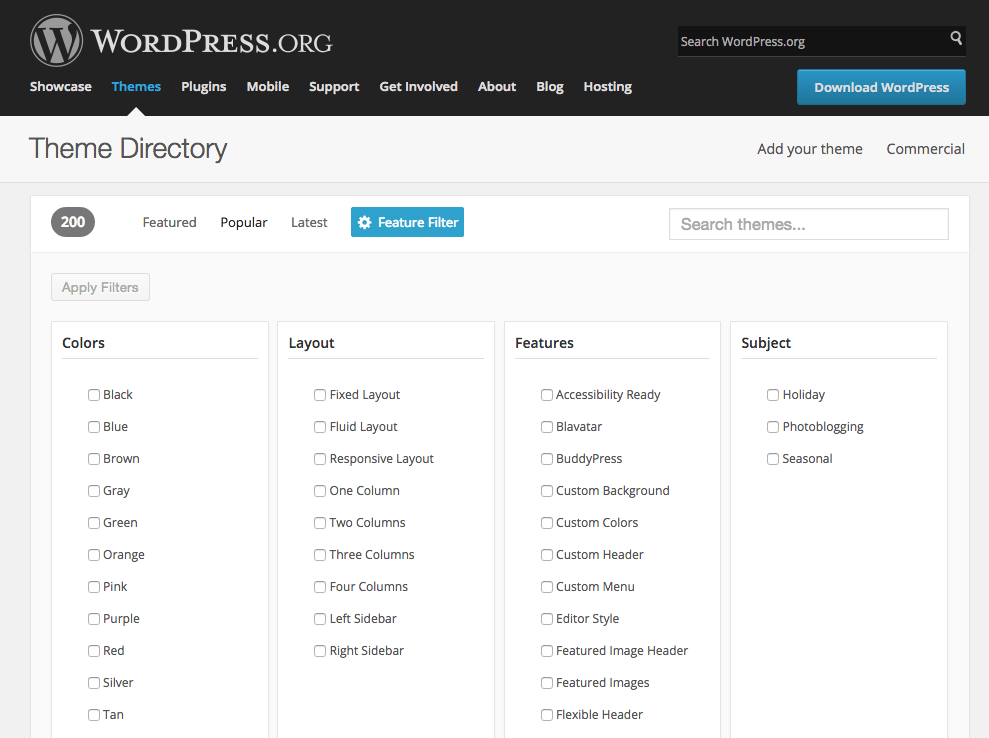Check the Holiday subject checkbox
Image resolution: width=989 pixels, height=738 pixels.
773,395
